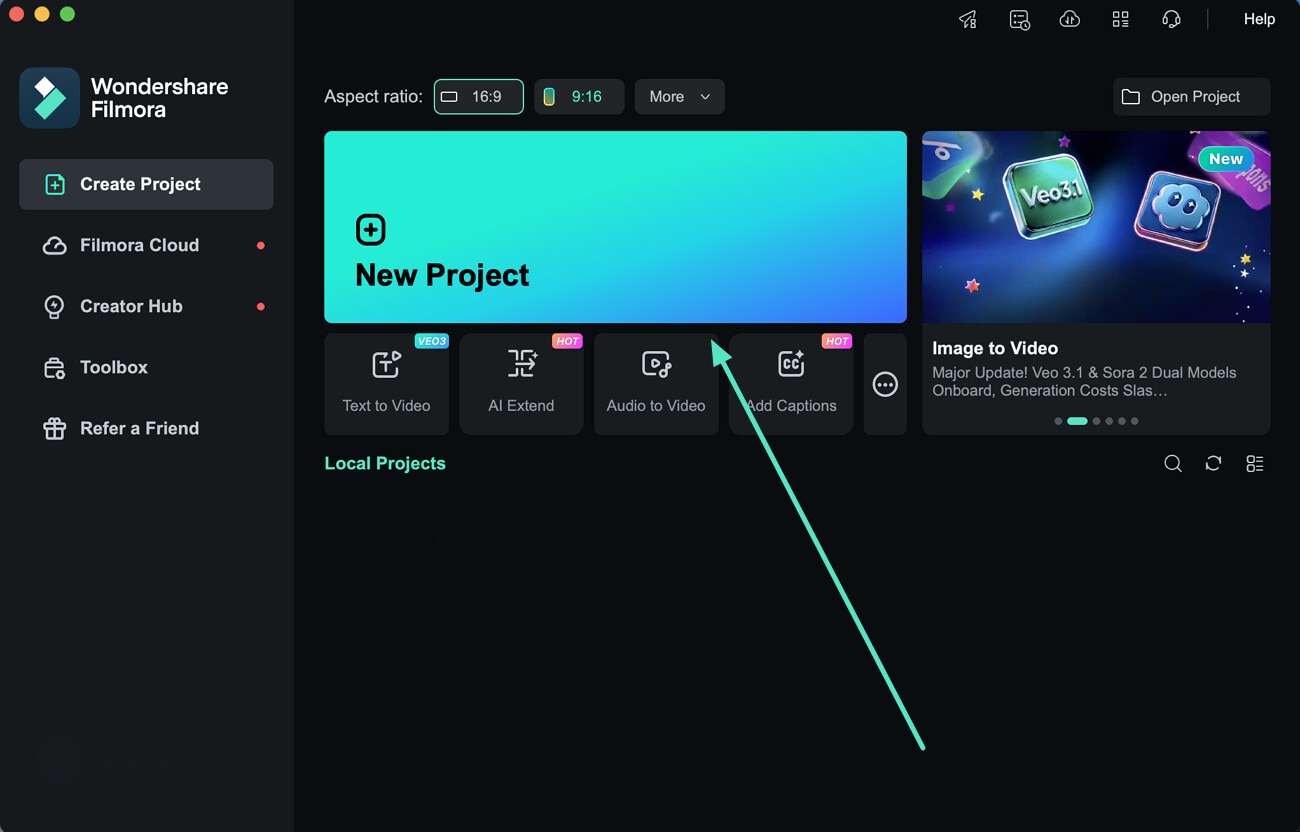Click the "Aspect ratio:" label
The image size is (1300, 832).
(x=373, y=97)
